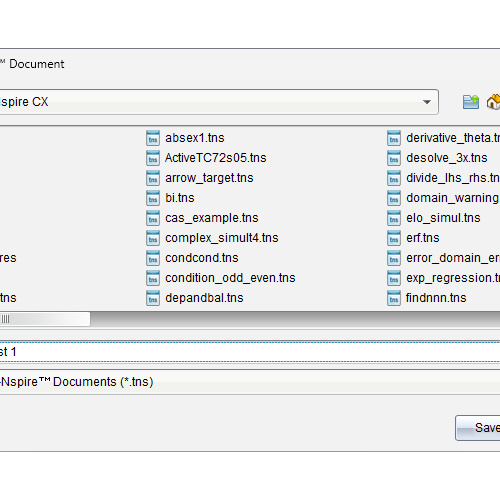Select the file name absex1.tns

195,138
